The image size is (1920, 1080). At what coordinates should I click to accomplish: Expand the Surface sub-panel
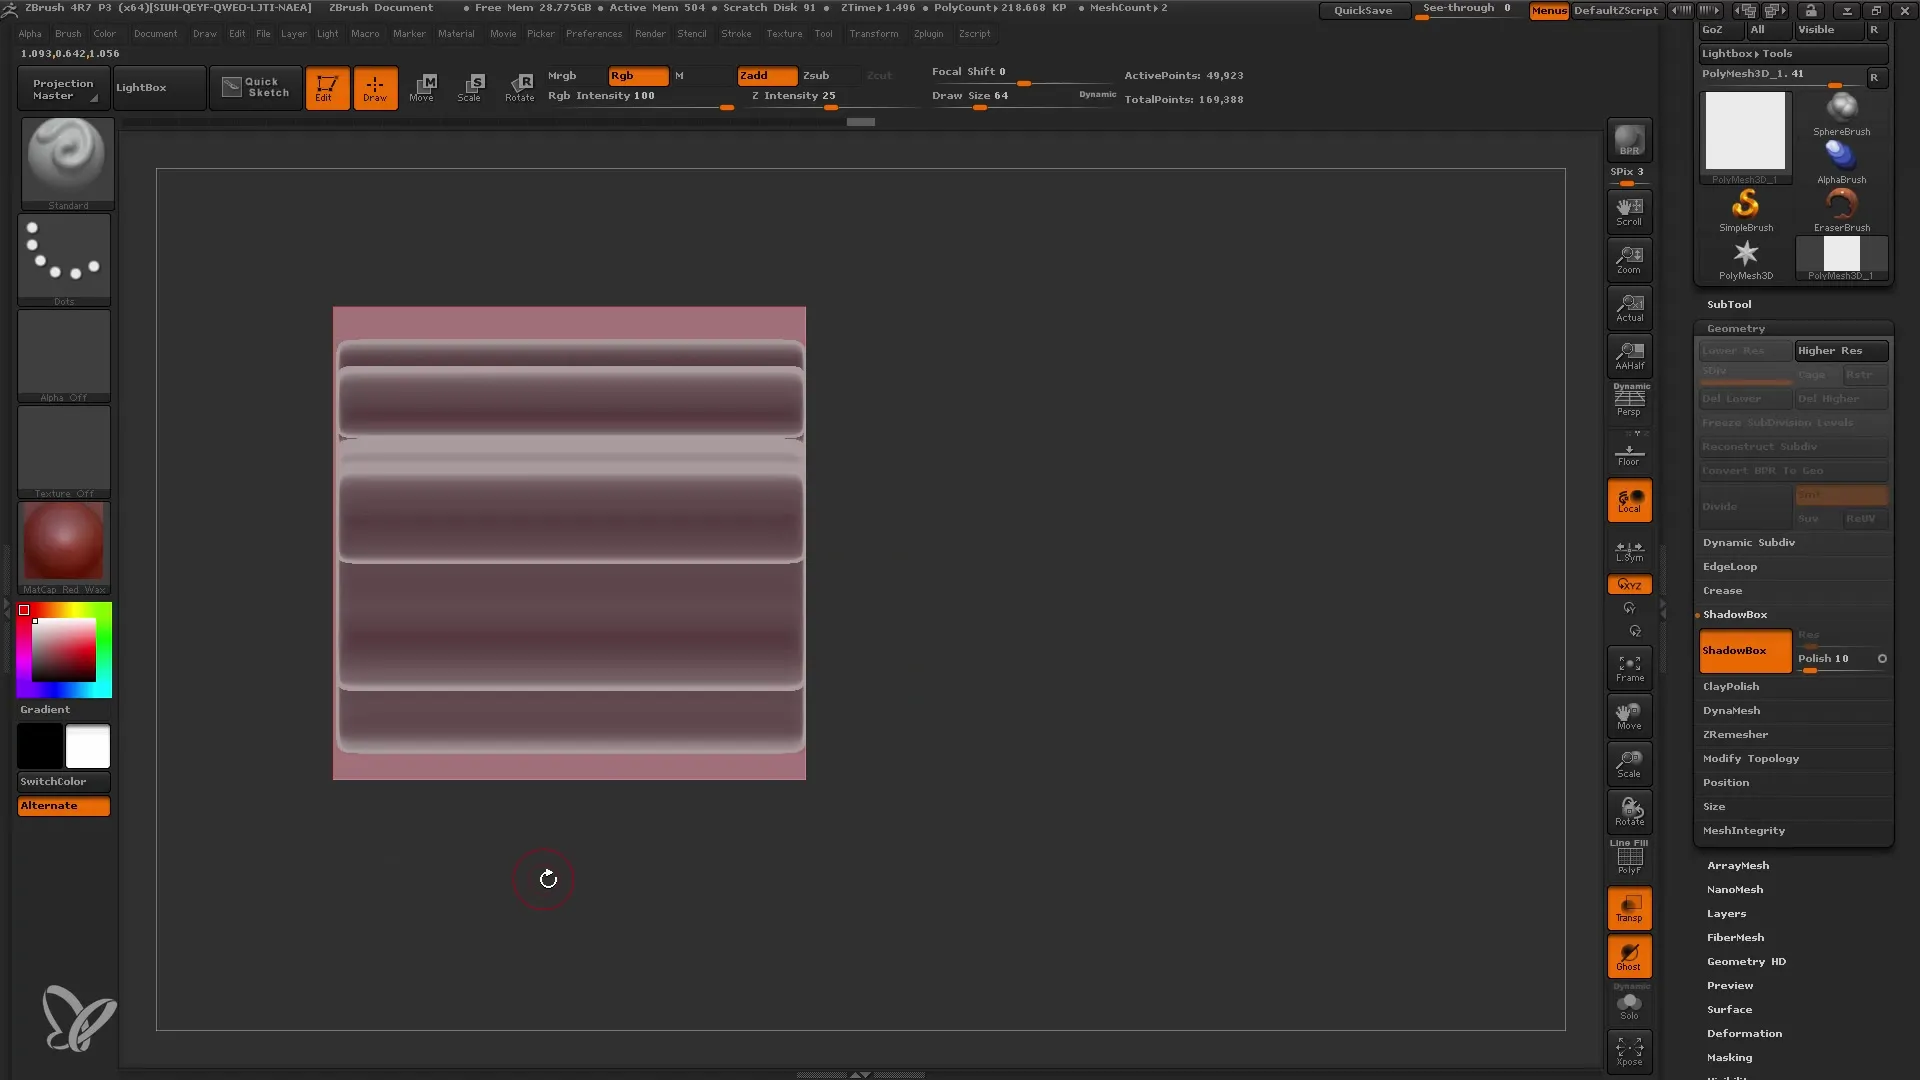pyautogui.click(x=1729, y=1009)
